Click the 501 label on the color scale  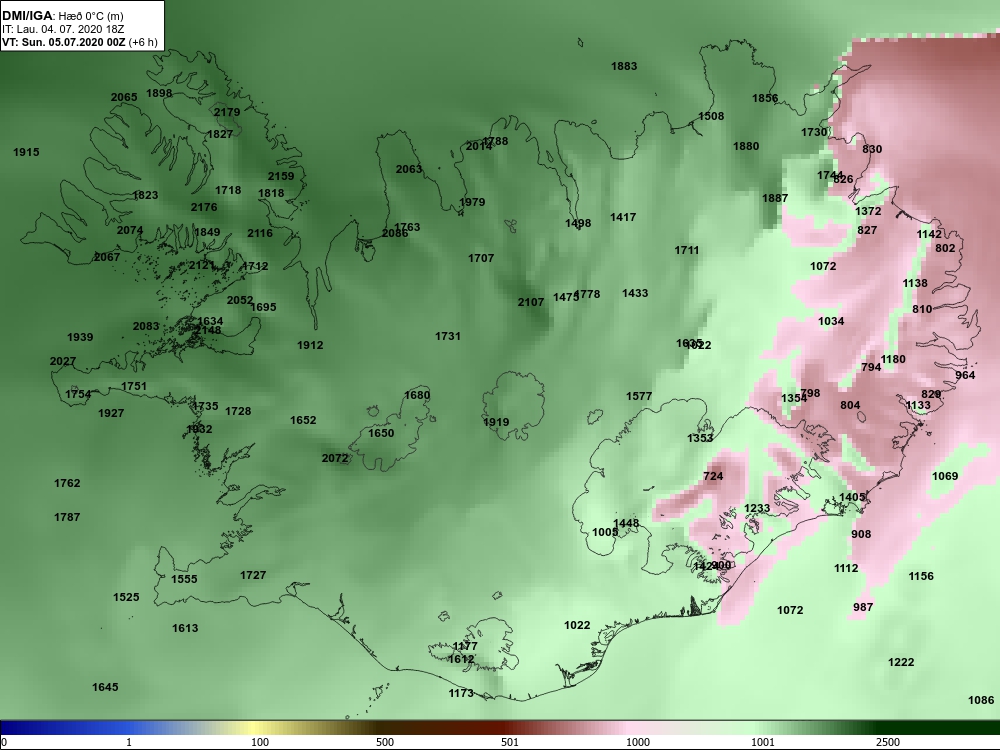point(510,742)
